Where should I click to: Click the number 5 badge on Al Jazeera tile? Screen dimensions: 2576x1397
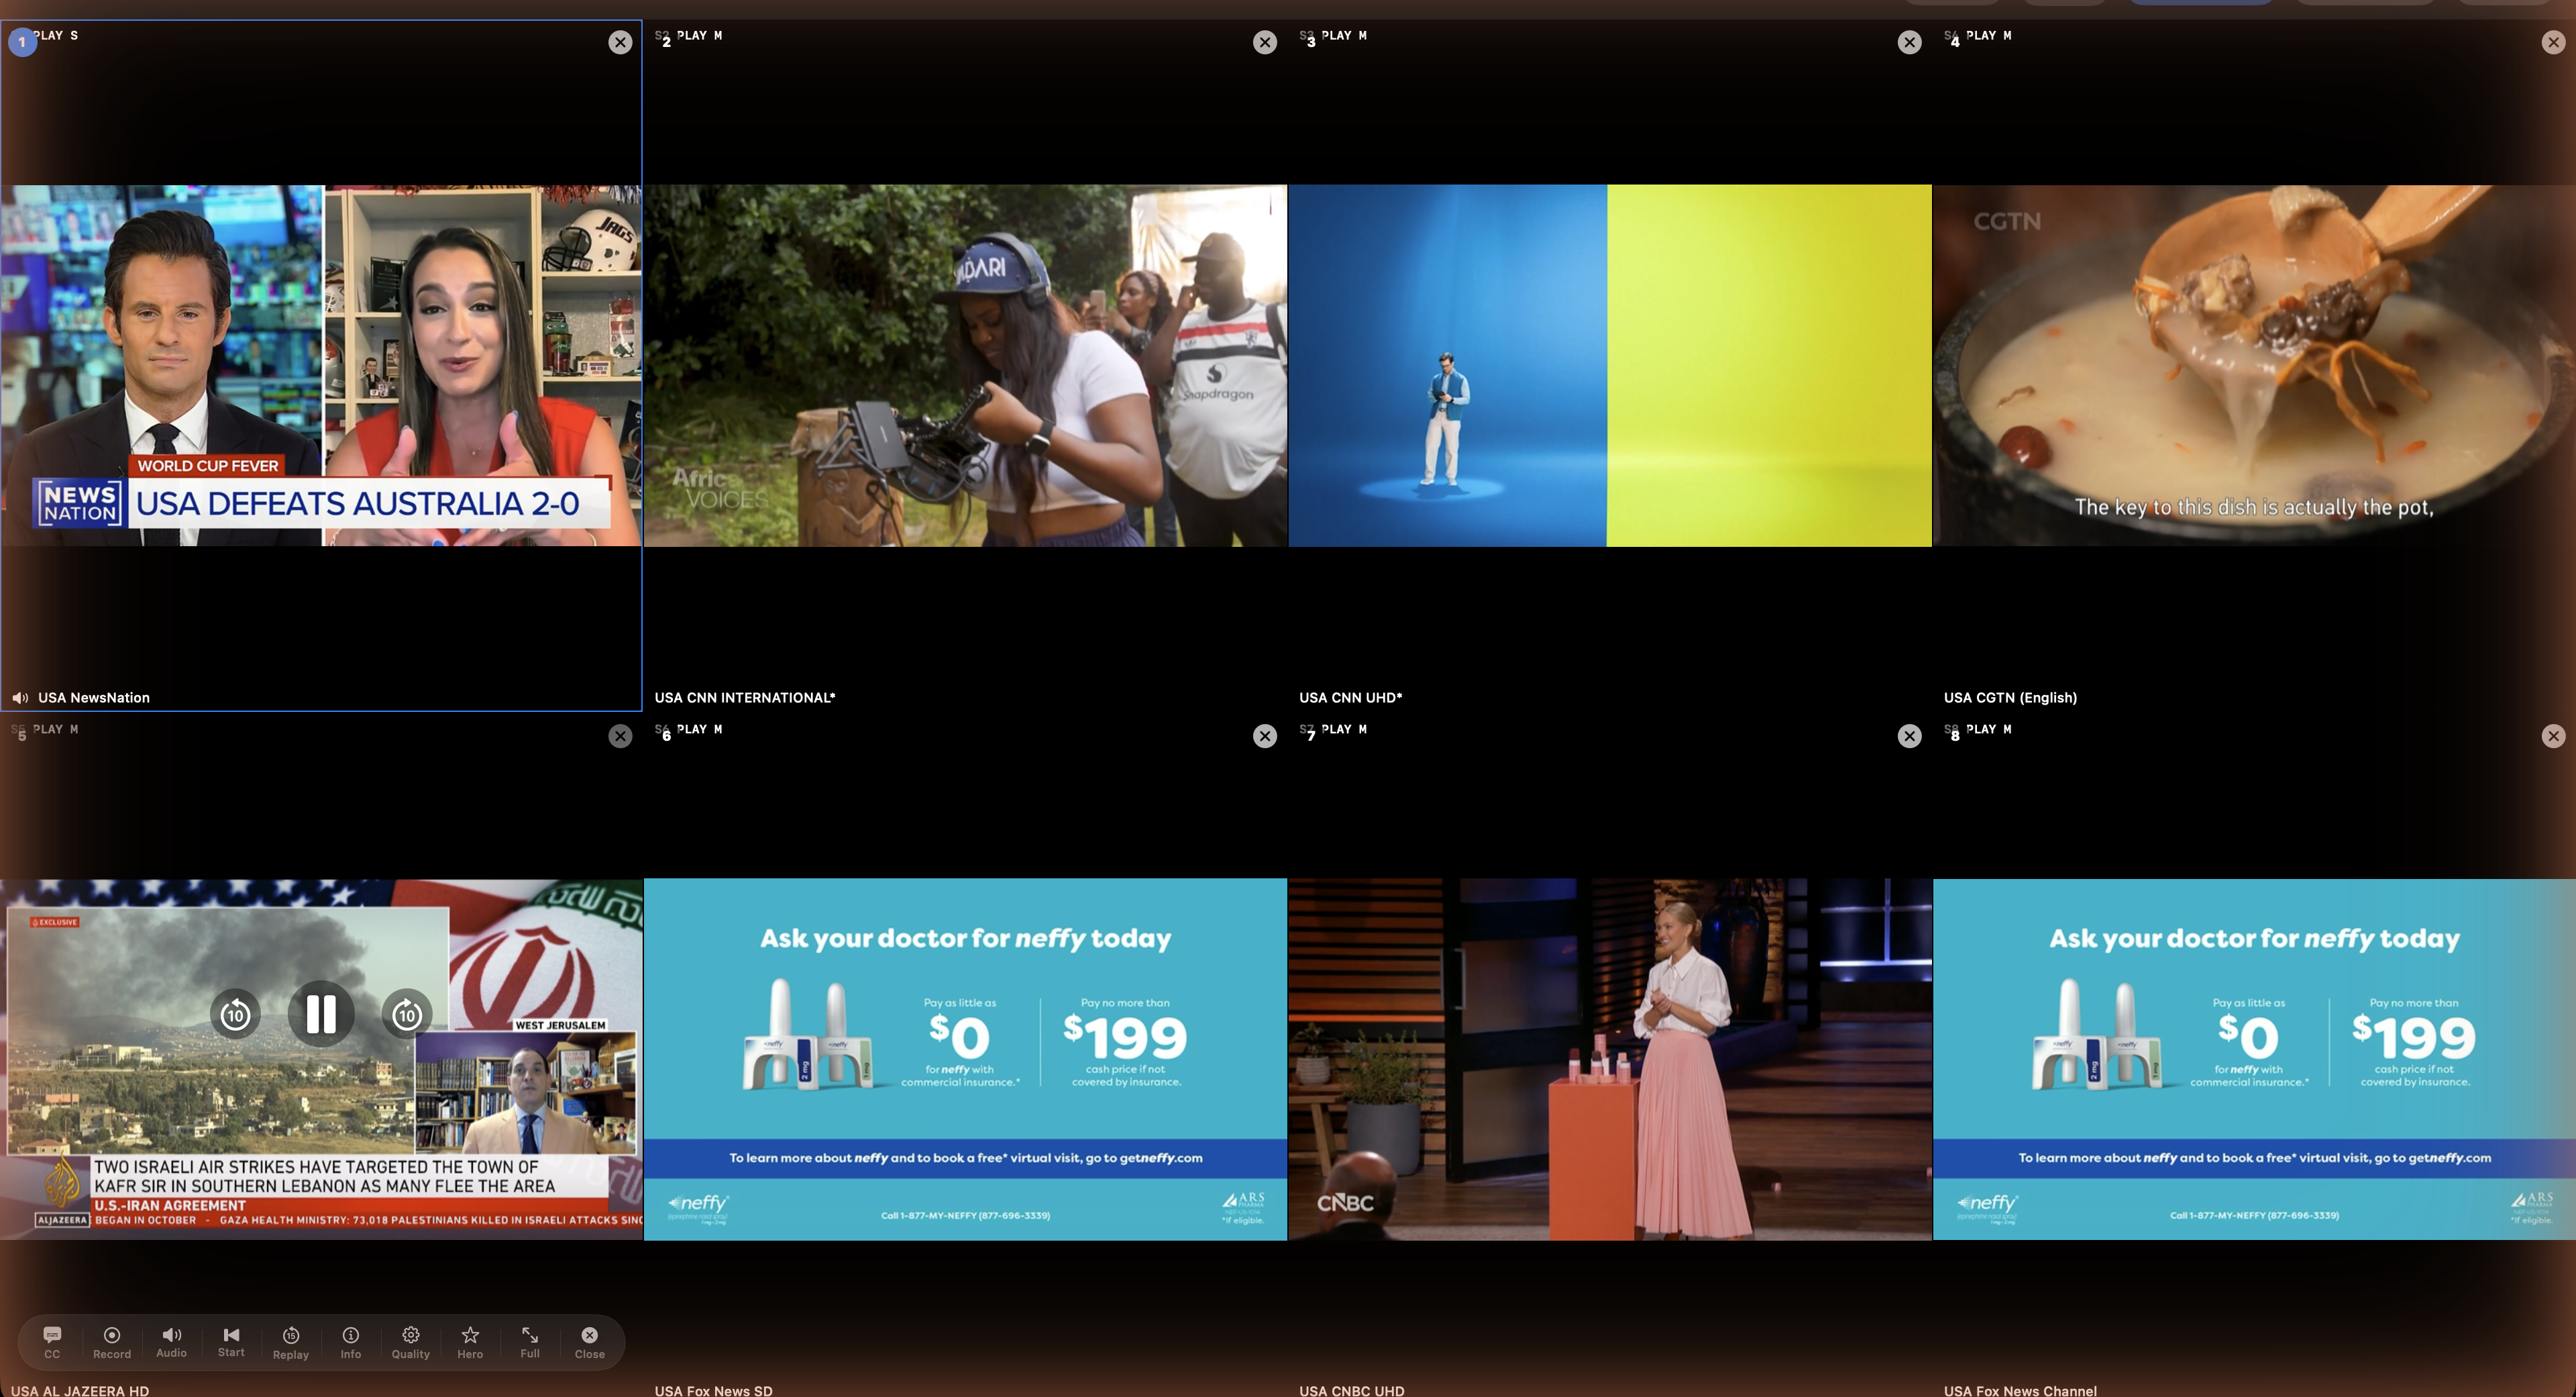pos(22,736)
